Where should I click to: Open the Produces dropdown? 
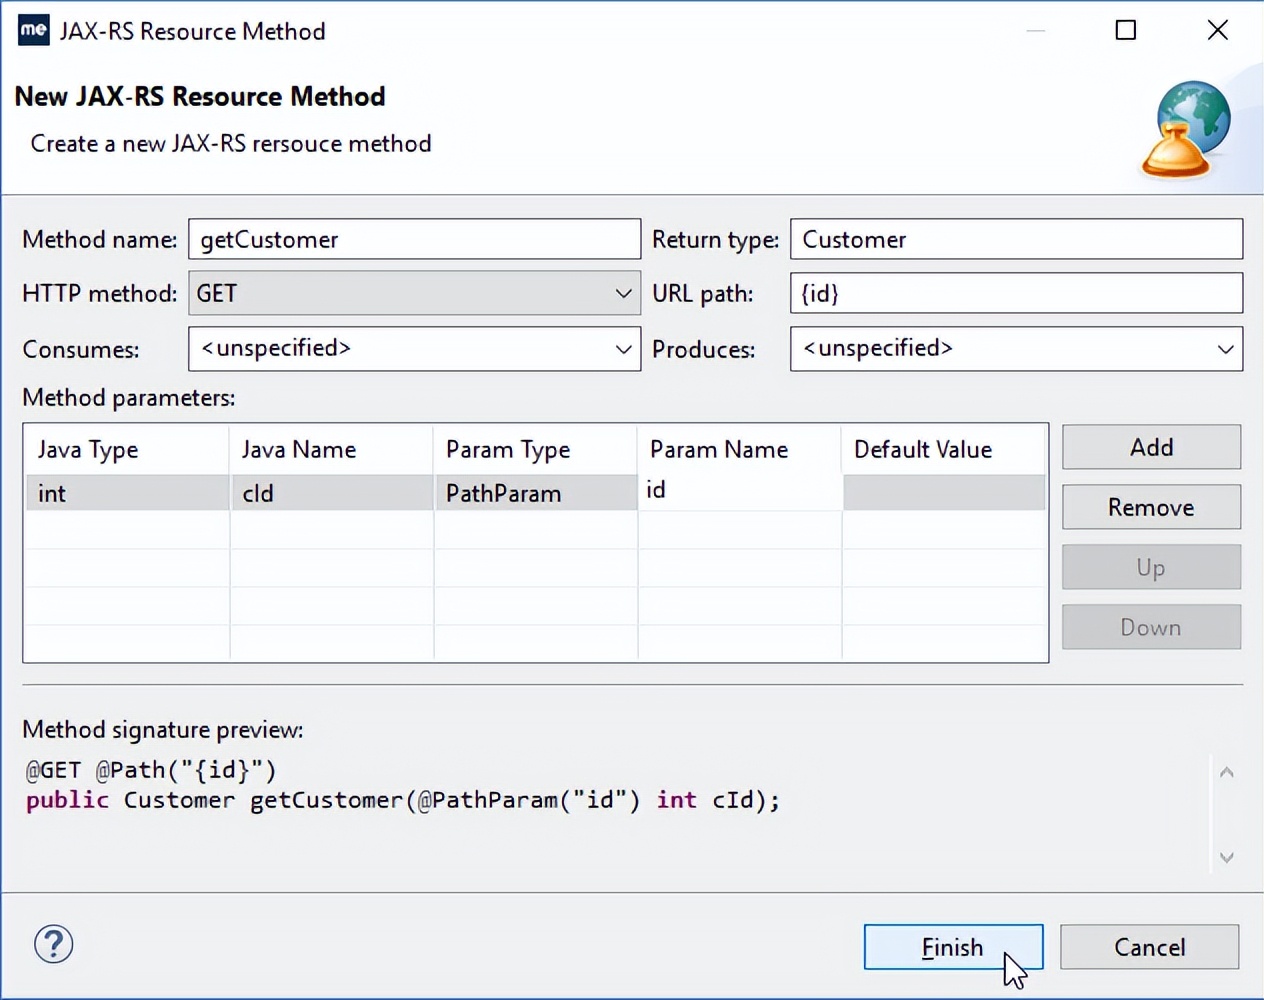(1227, 348)
